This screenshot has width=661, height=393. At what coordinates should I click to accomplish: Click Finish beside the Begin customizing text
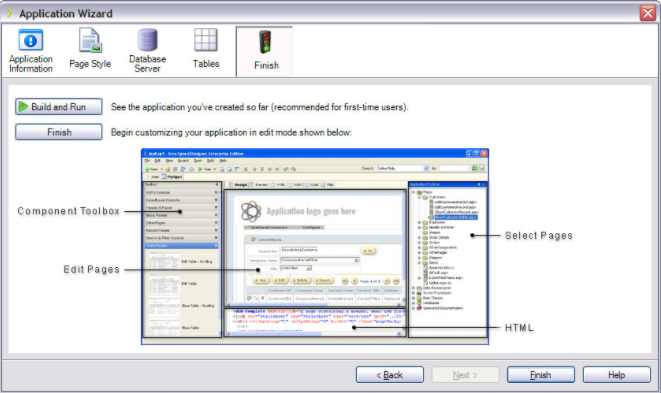[x=59, y=132]
